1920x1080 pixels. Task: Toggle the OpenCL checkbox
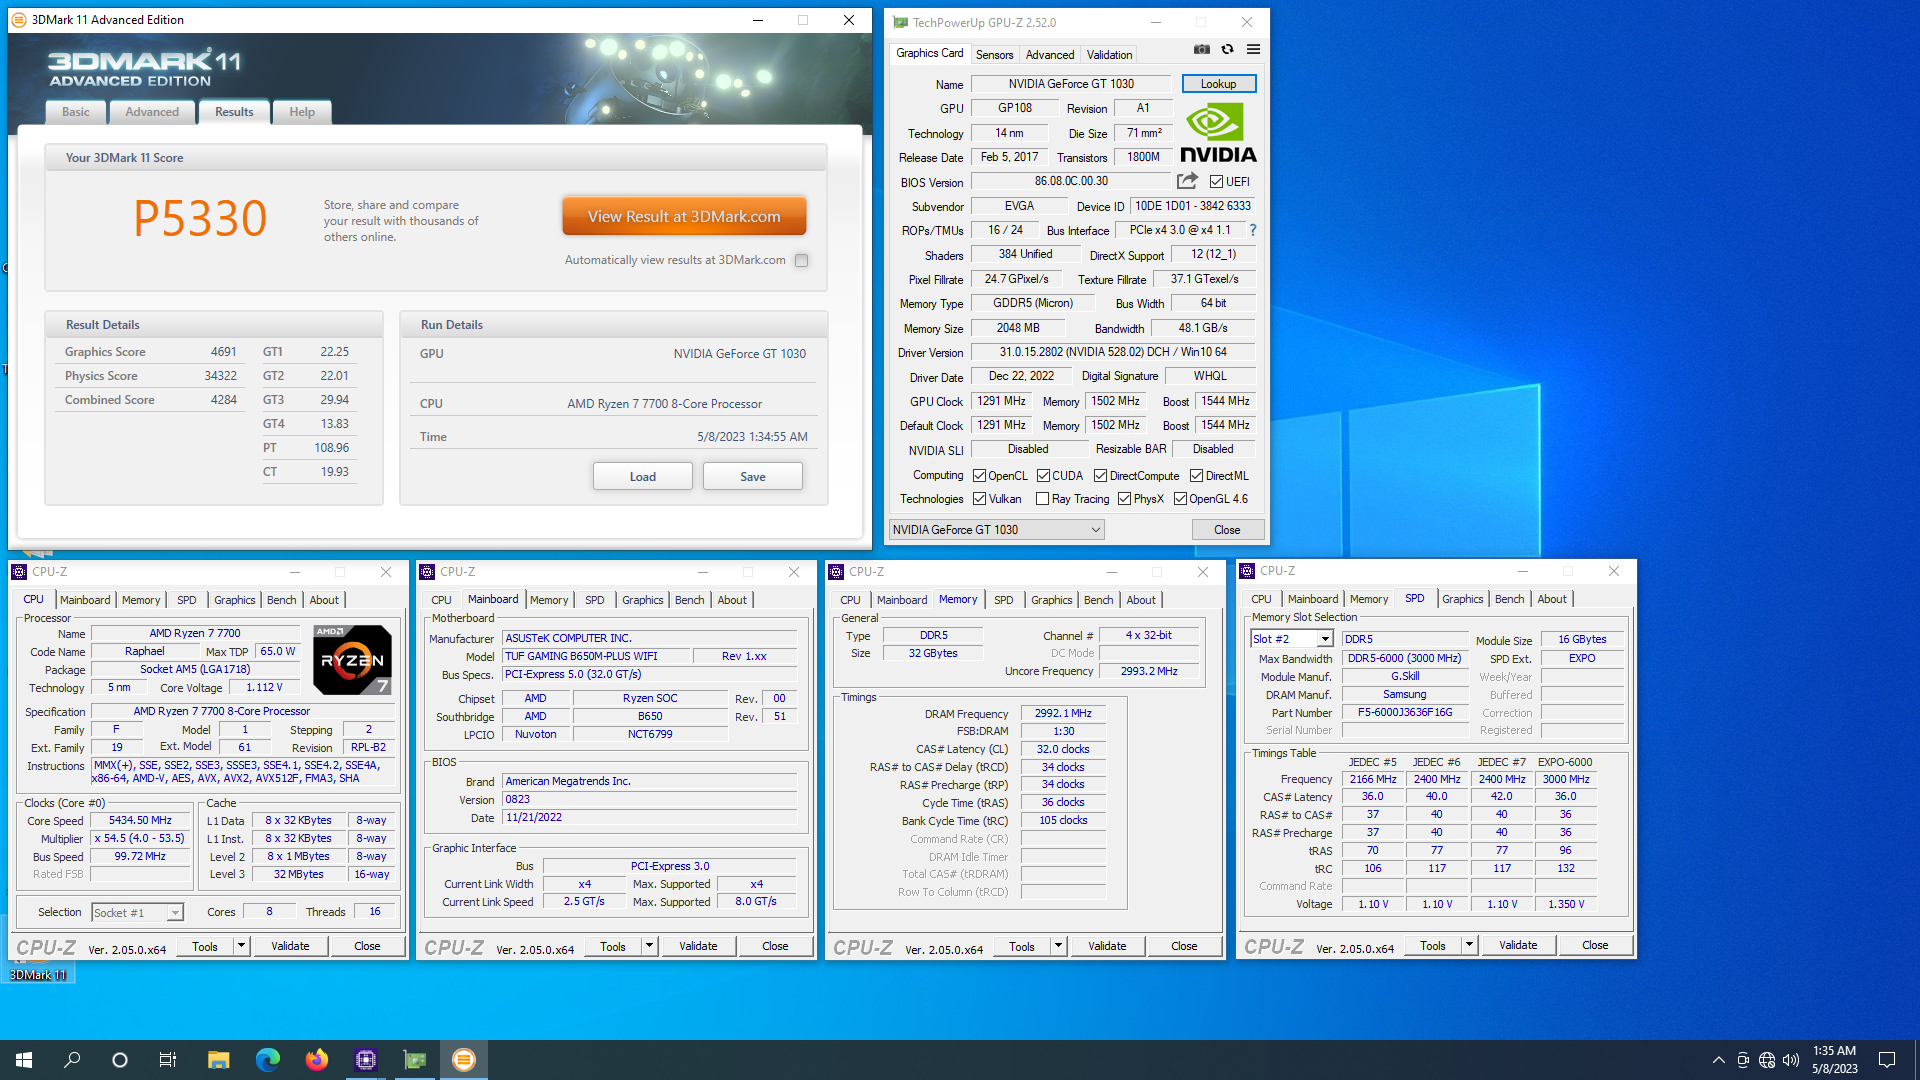979,476
